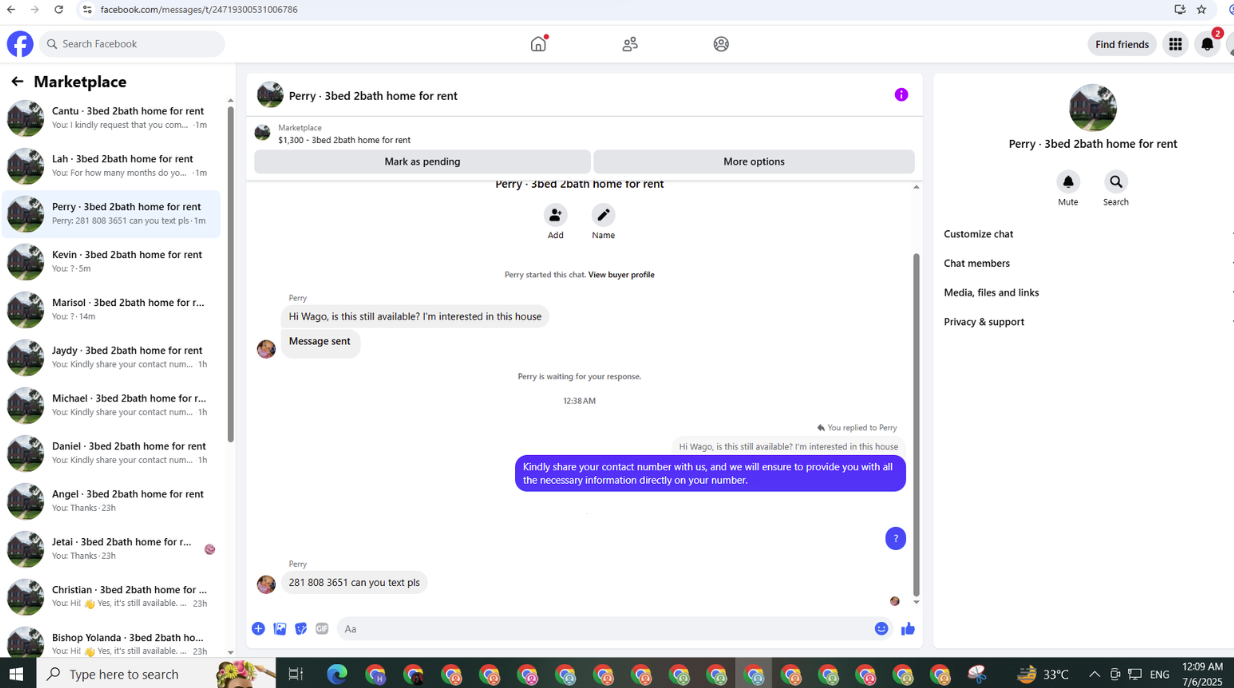1234x688 pixels.
Task: Bookmark this page star icon
Action: pos(1201,9)
